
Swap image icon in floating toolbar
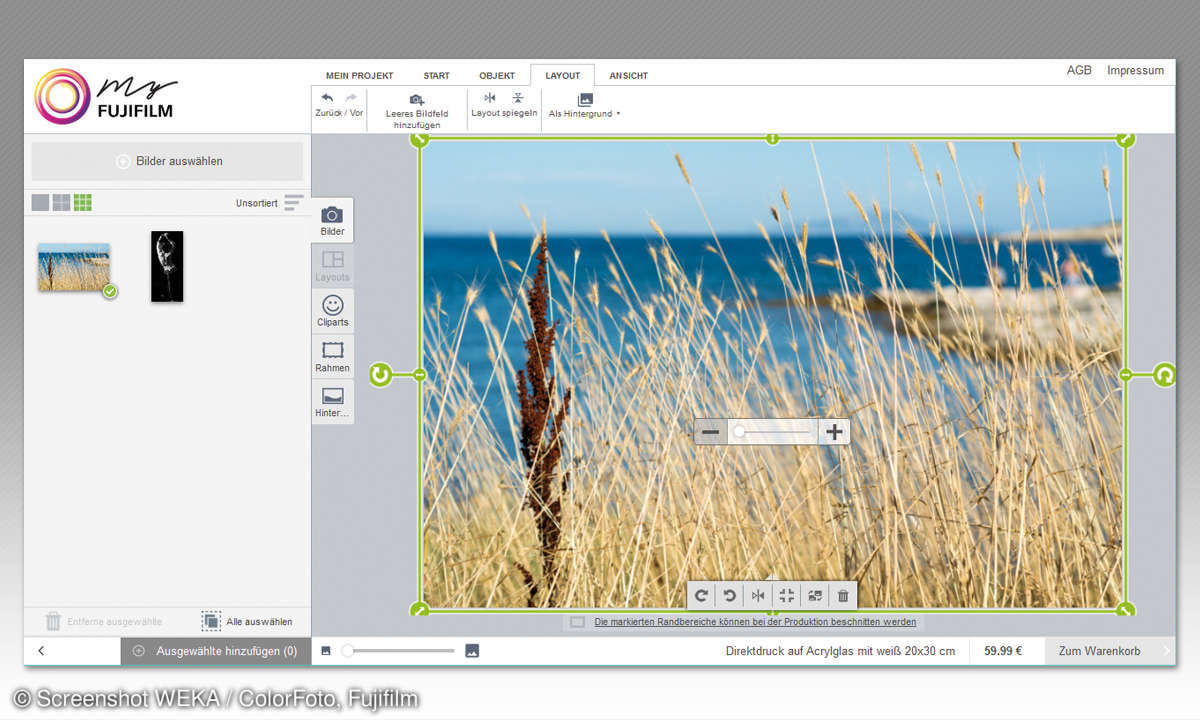coord(815,595)
